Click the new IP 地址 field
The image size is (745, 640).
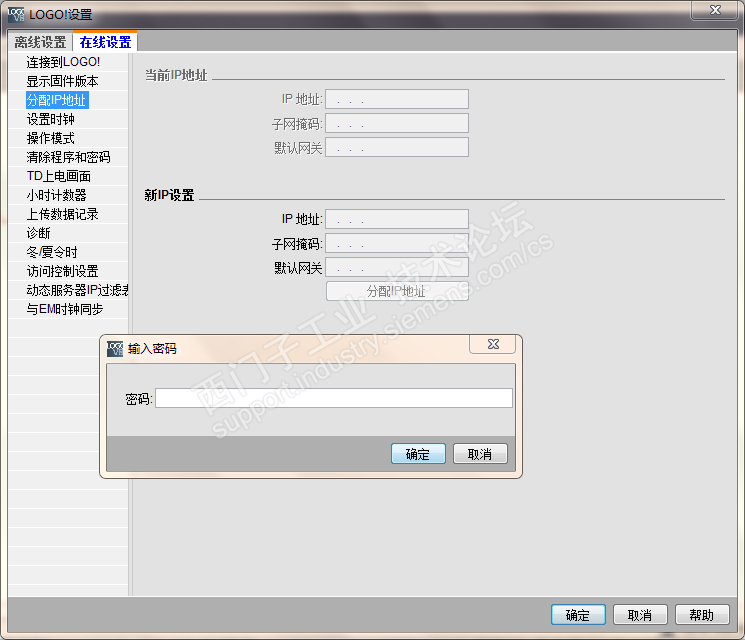pyautogui.click(x=397, y=219)
